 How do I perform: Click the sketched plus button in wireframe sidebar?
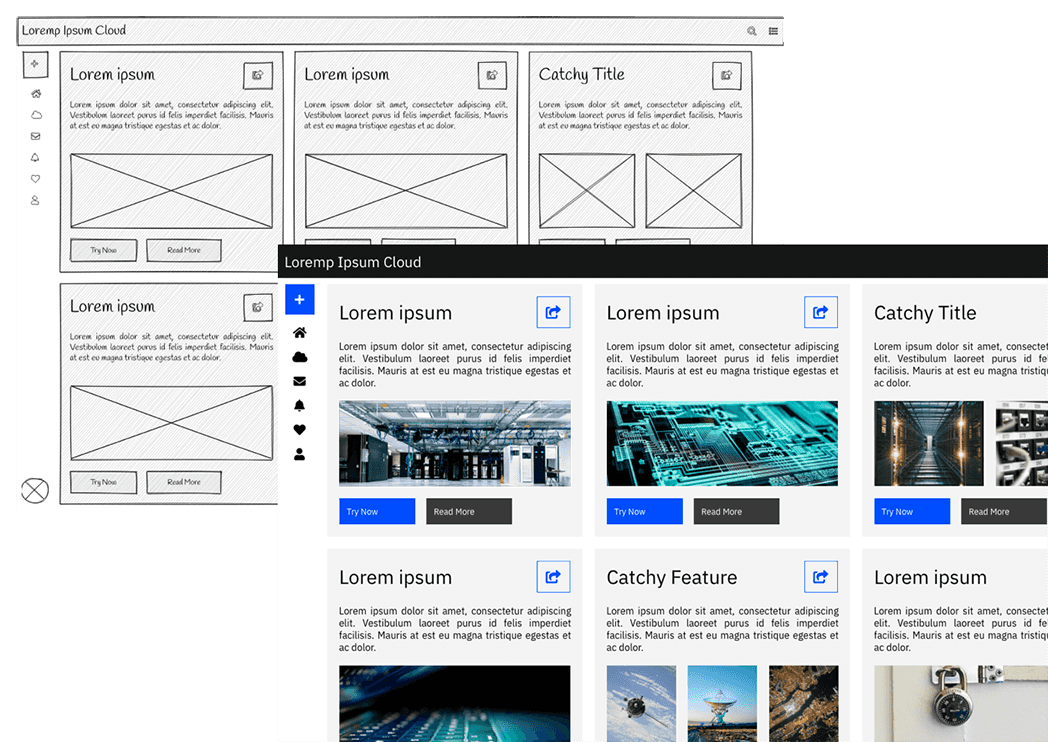pos(35,64)
